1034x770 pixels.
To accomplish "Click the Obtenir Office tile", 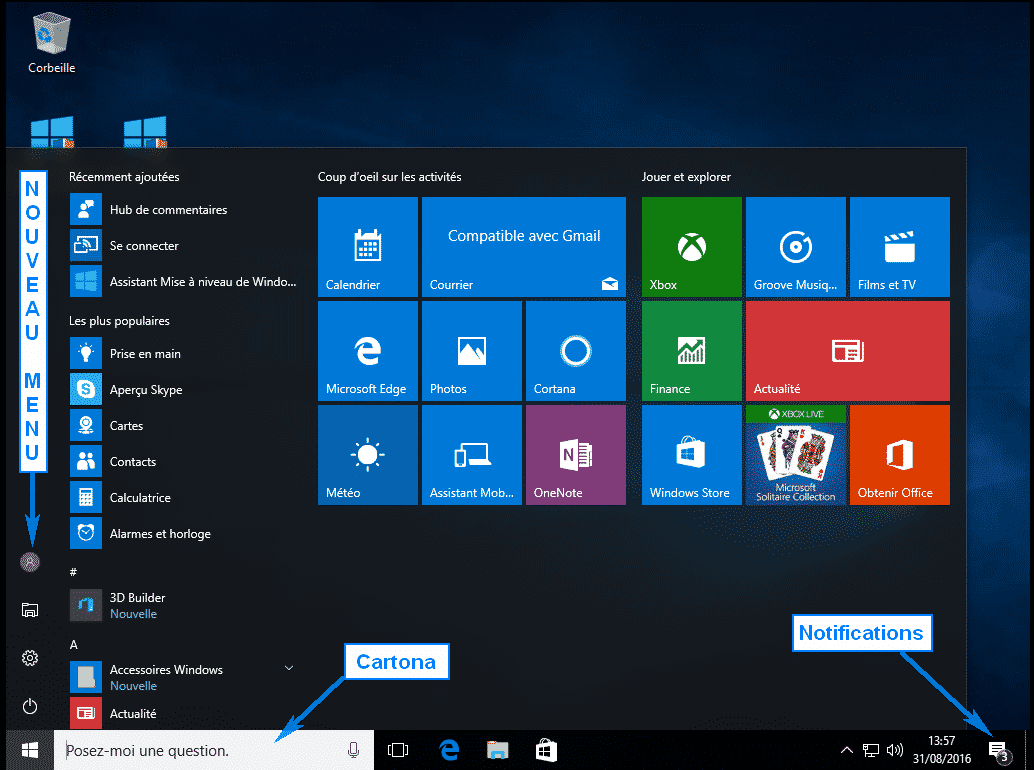I will point(899,455).
